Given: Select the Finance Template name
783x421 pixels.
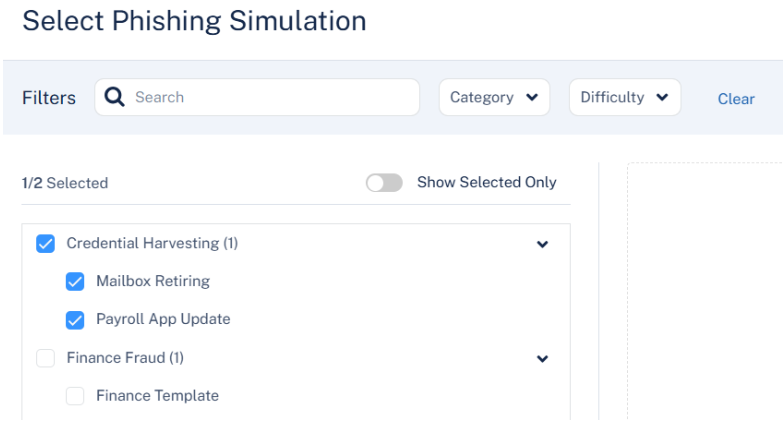Looking at the screenshot, I should pos(157,395).
